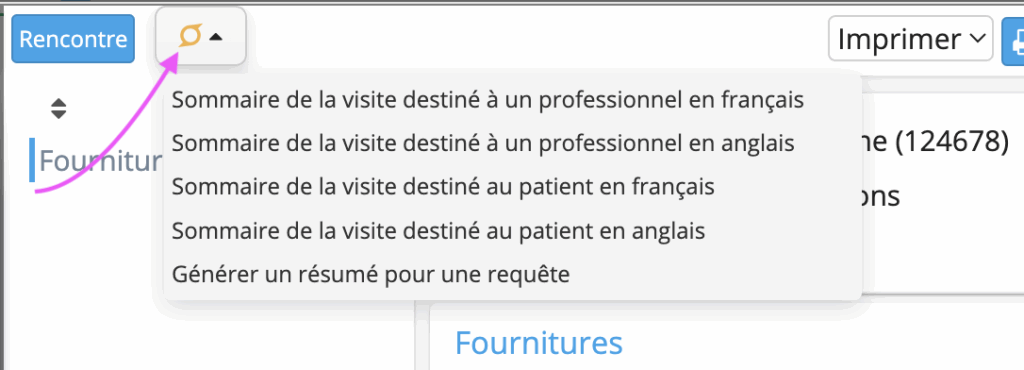The width and height of the screenshot is (1024, 370).
Task: Click the chevron inside Imprimer box
Action: 977,39
